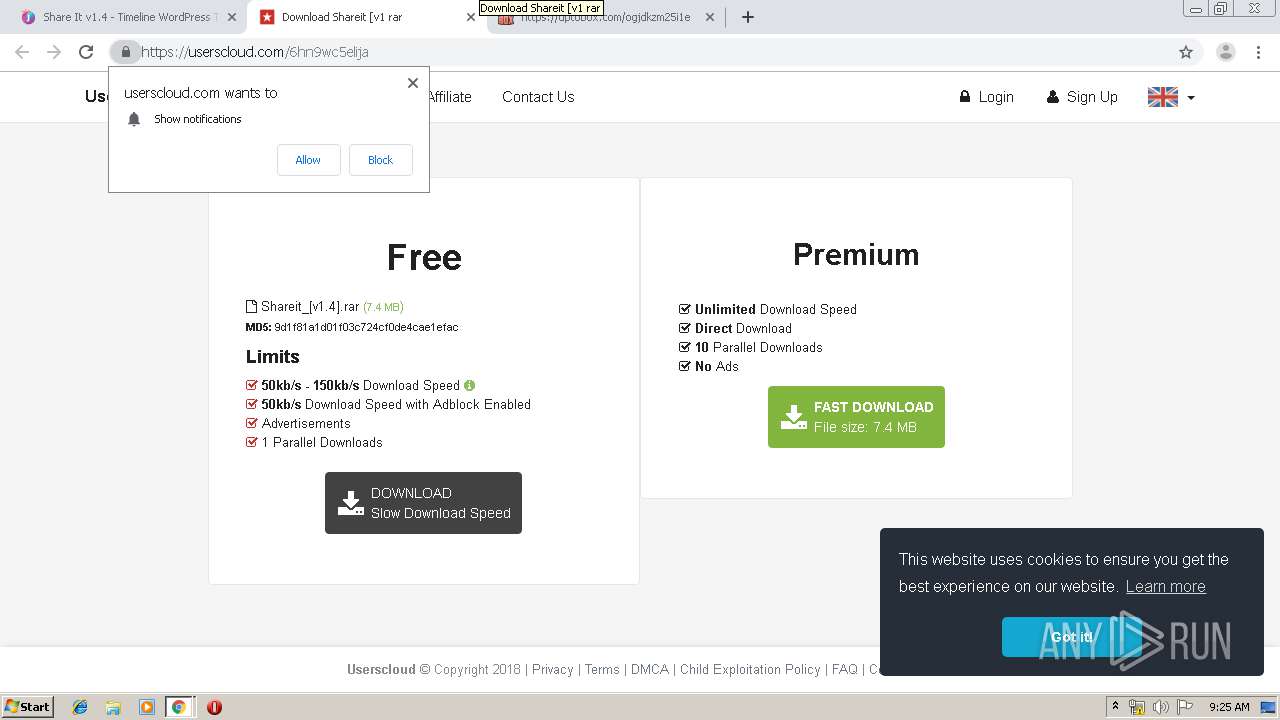The height and width of the screenshot is (720, 1280).
Task: Reload the page with the refresh icon
Action: pos(86,52)
